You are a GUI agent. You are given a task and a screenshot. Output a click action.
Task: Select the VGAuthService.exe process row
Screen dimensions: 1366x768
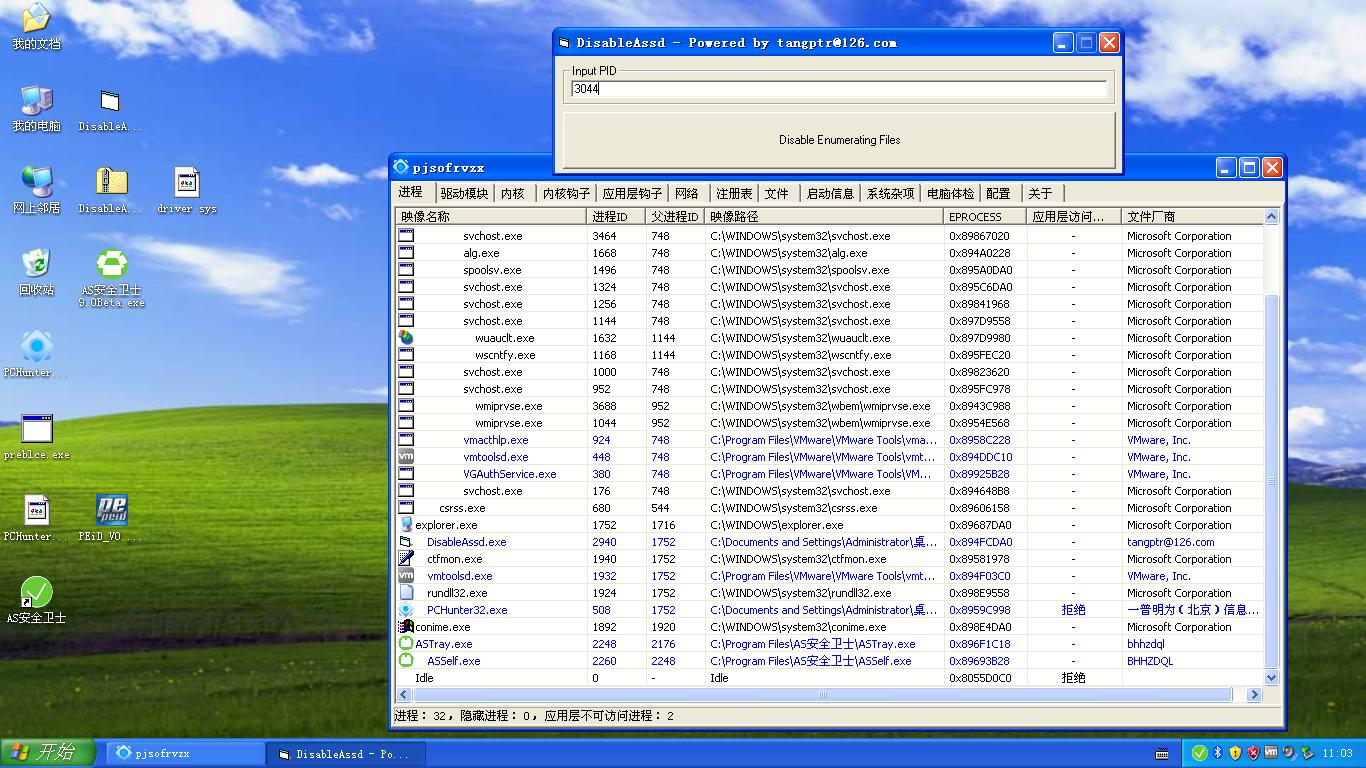pyautogui.click(x=830, y=474)
